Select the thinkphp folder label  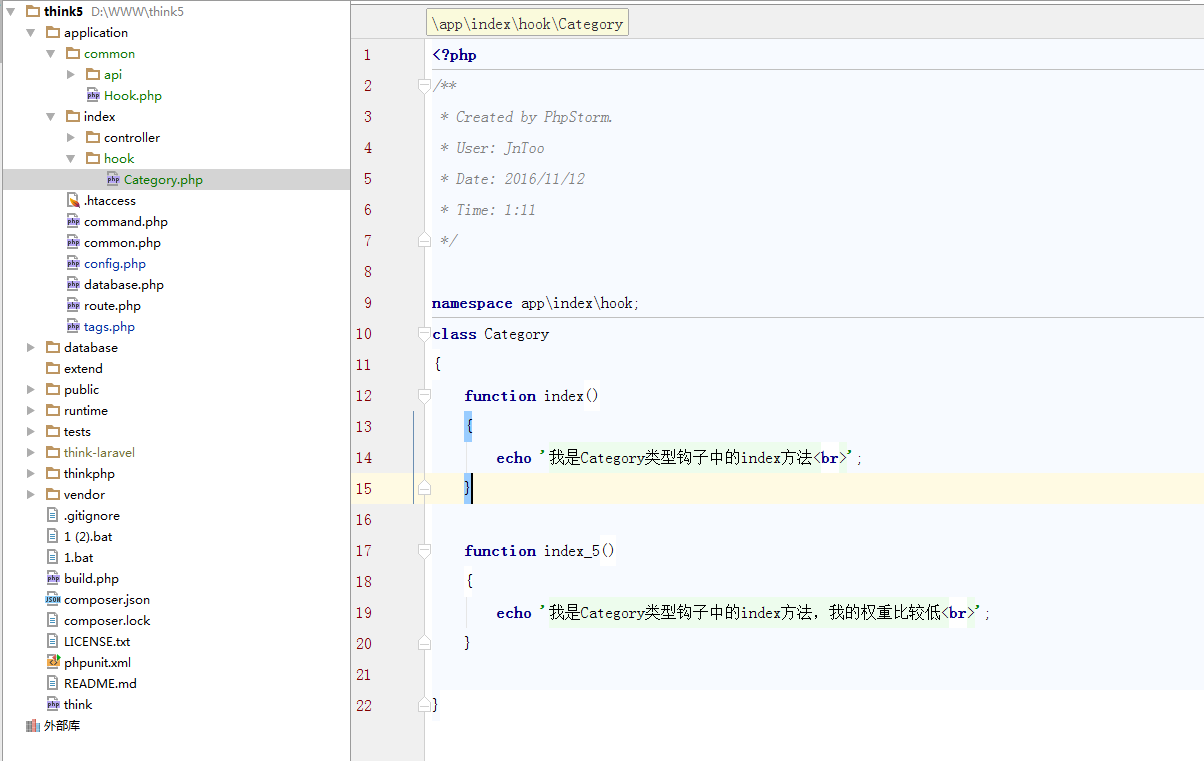click(x=89, y=473)
